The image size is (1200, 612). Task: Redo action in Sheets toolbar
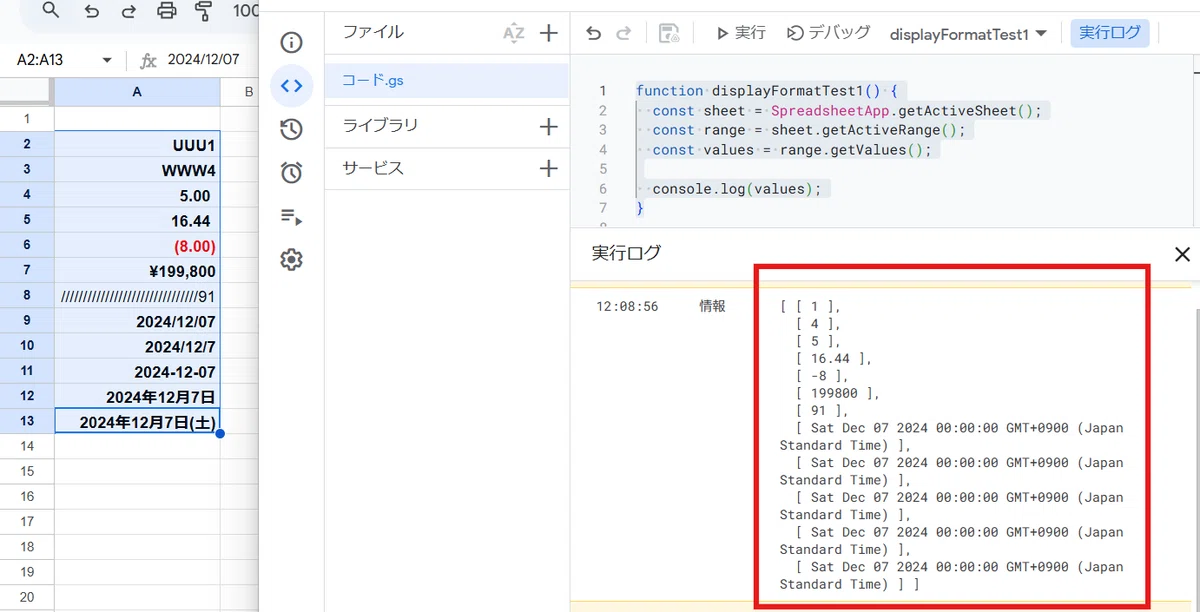[x=129, y=11]
